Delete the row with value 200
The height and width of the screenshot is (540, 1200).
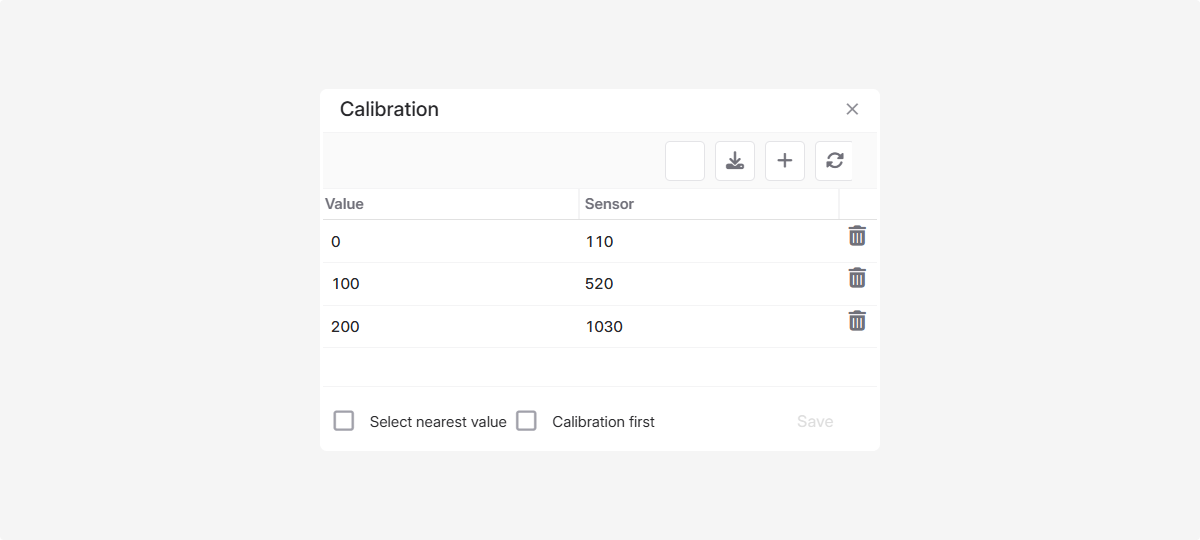[857, 321]
